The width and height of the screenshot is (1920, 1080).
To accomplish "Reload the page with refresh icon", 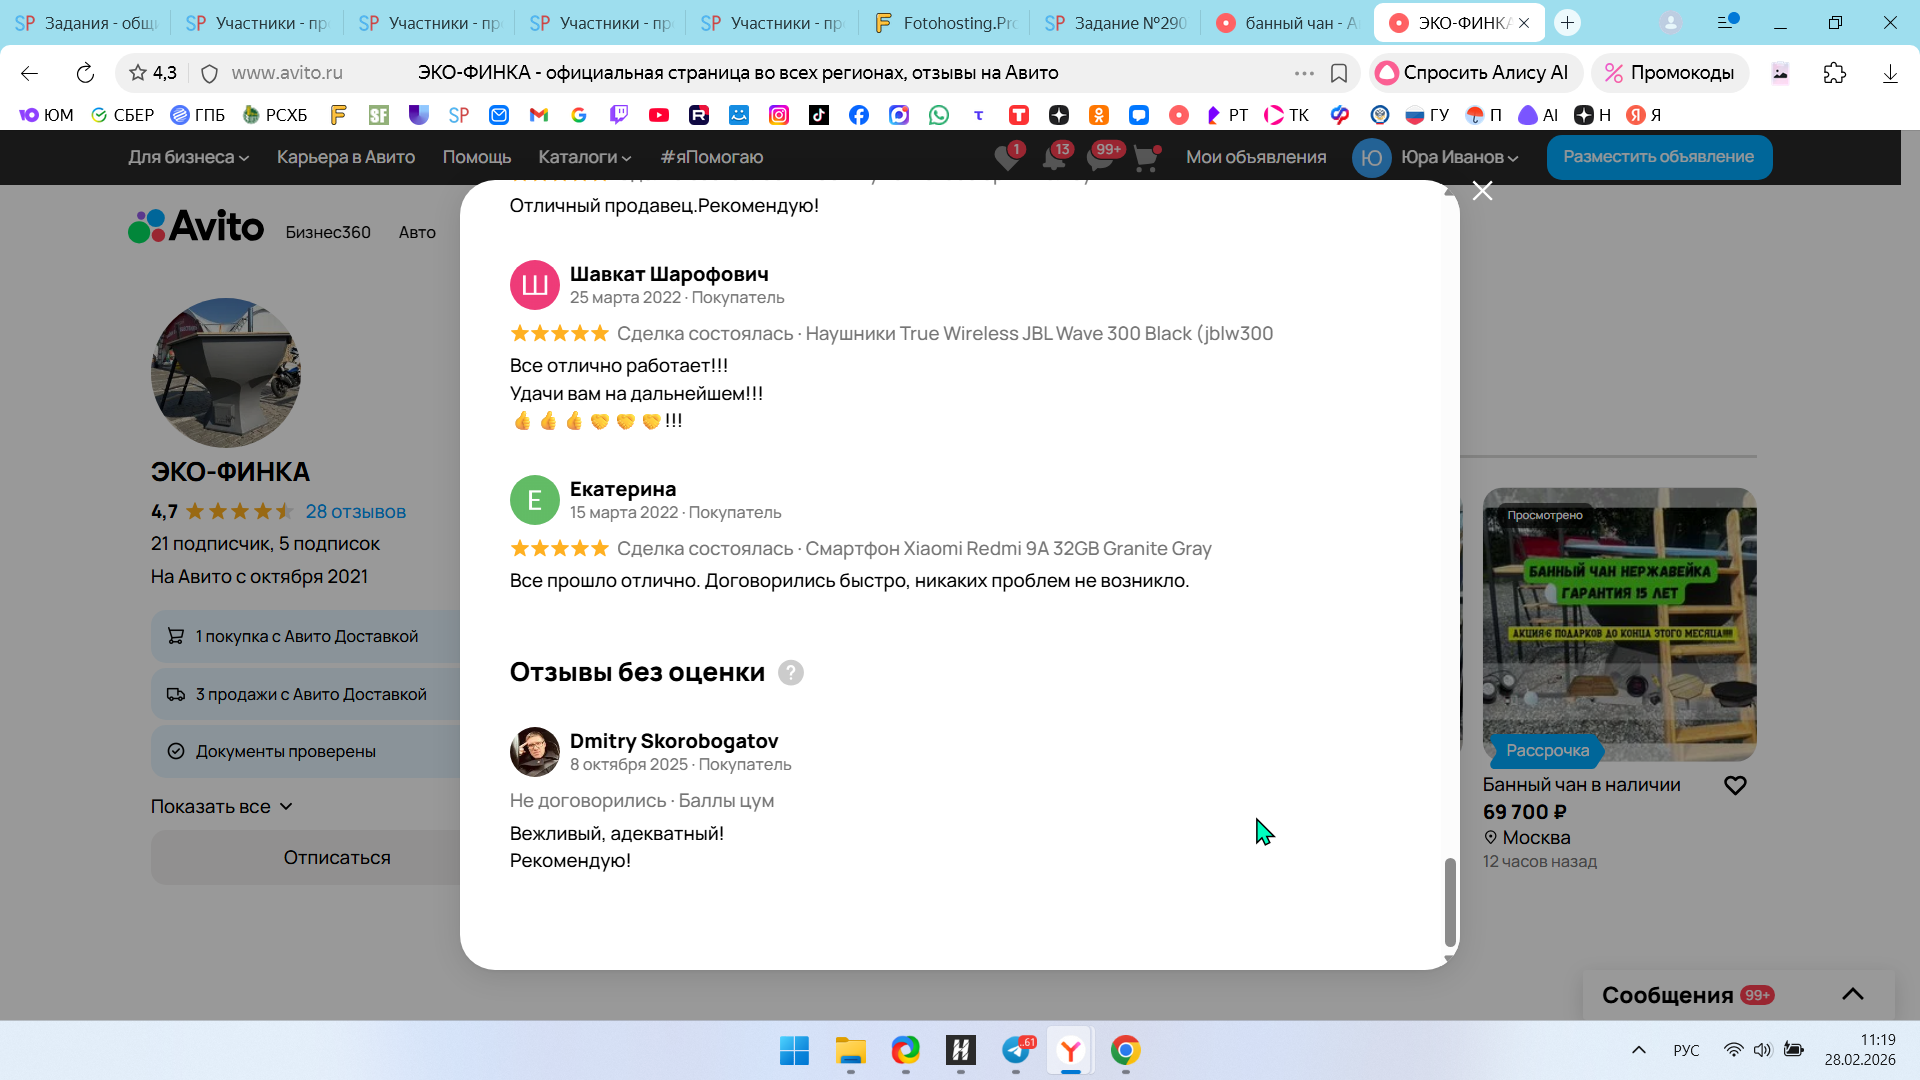I will (x=85, y=73).
